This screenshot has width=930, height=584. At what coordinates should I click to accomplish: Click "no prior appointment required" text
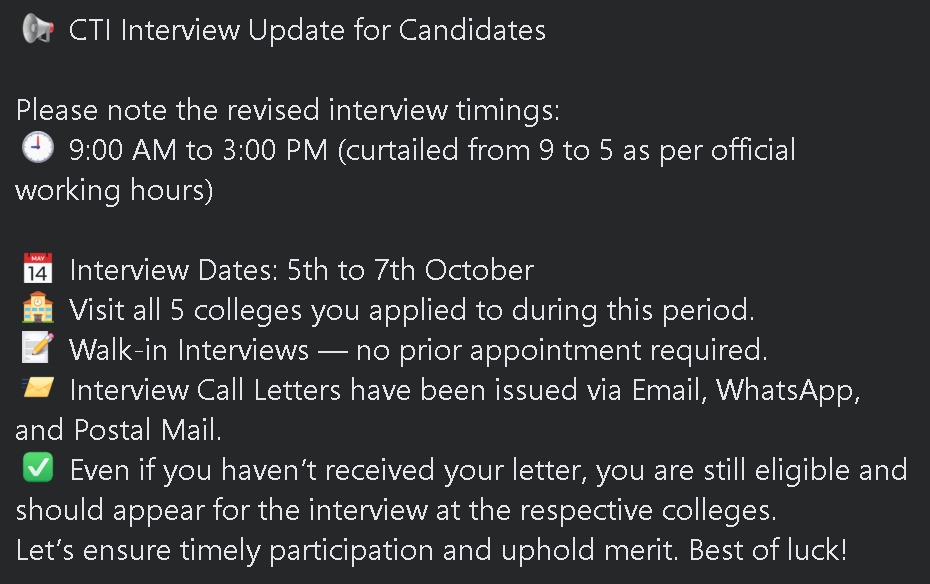[x=555, y=350]
